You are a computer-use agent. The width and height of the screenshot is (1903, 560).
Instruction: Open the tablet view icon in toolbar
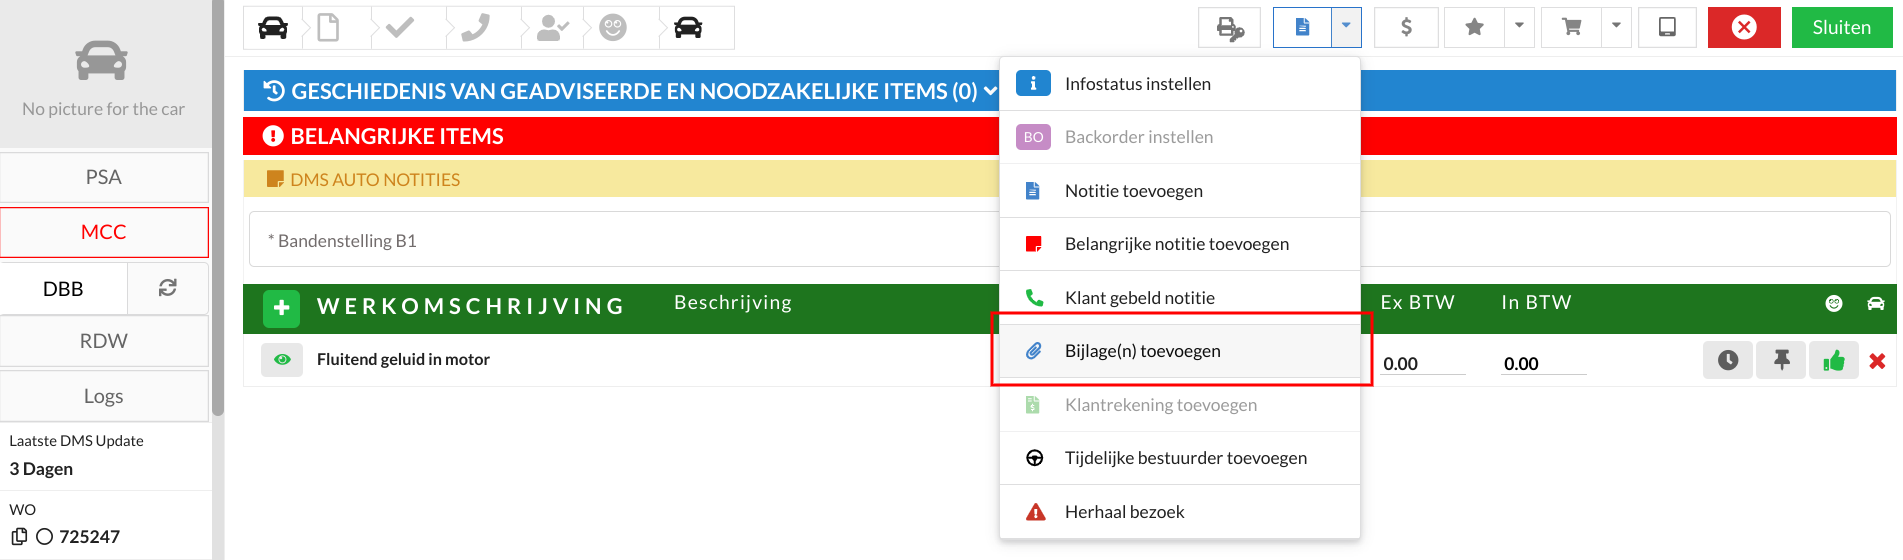point(1667,28)
